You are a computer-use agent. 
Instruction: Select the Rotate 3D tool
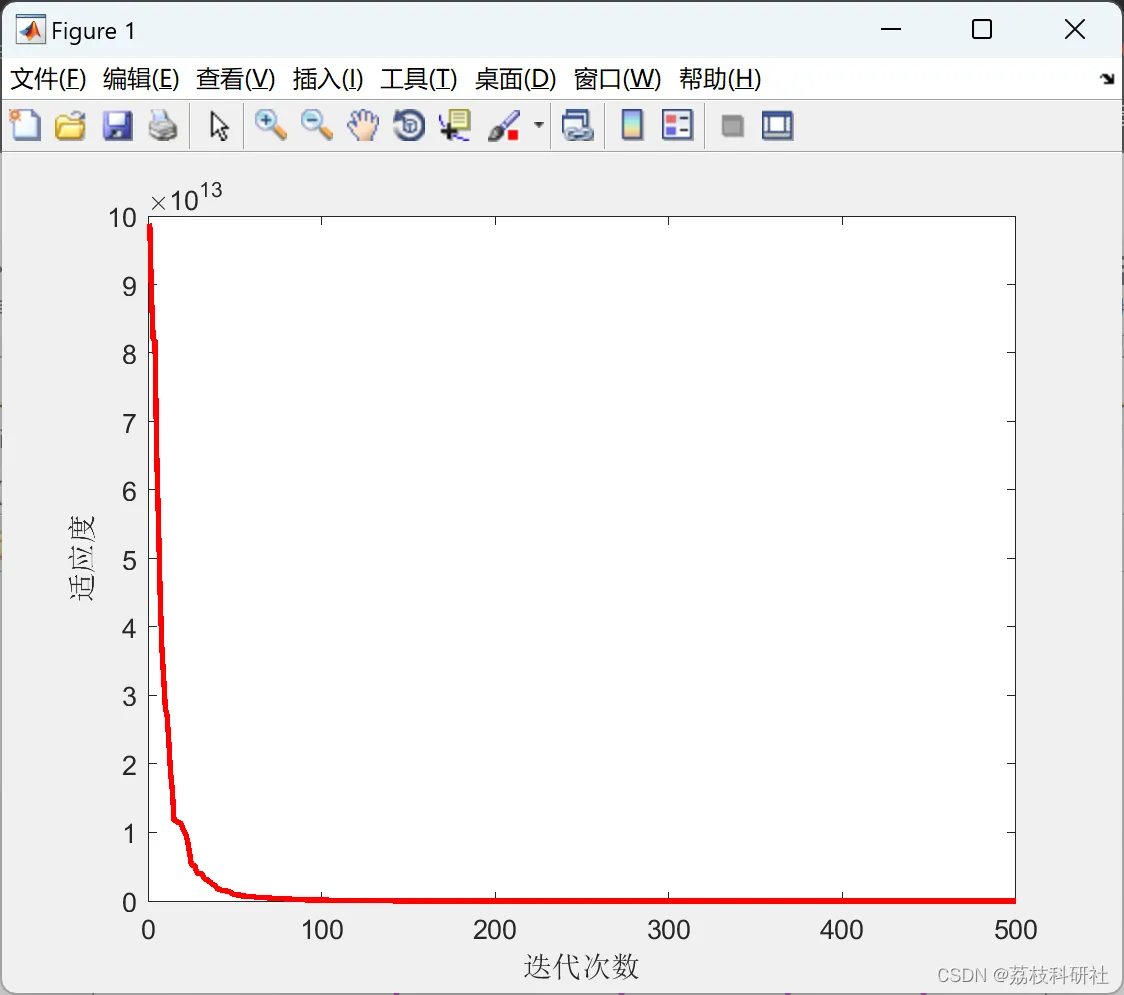coord(409,125)
